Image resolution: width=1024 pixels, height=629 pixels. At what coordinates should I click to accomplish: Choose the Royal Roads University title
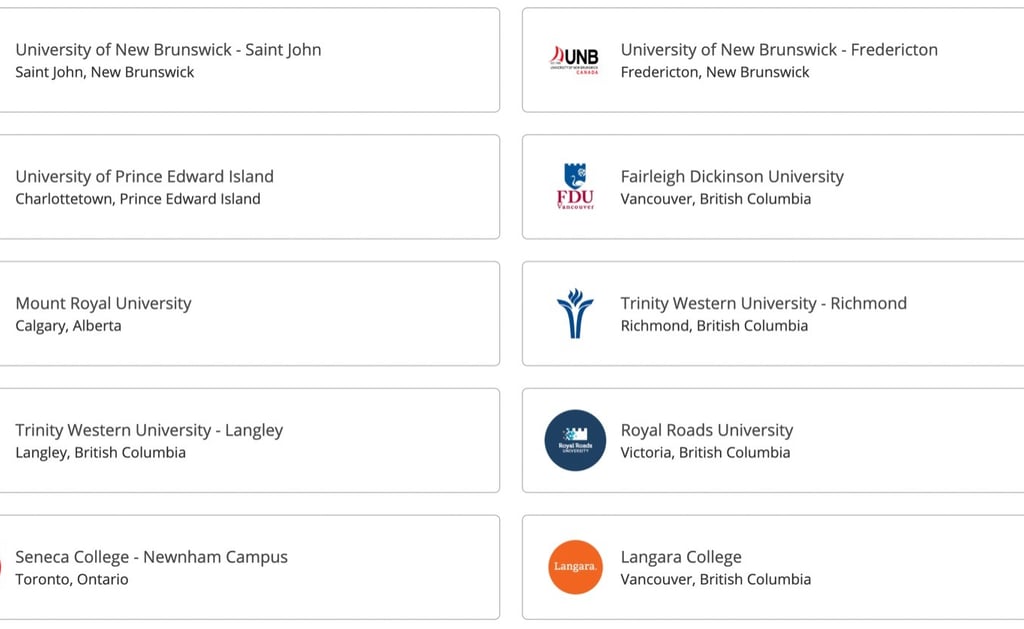[x=707, y=430]
